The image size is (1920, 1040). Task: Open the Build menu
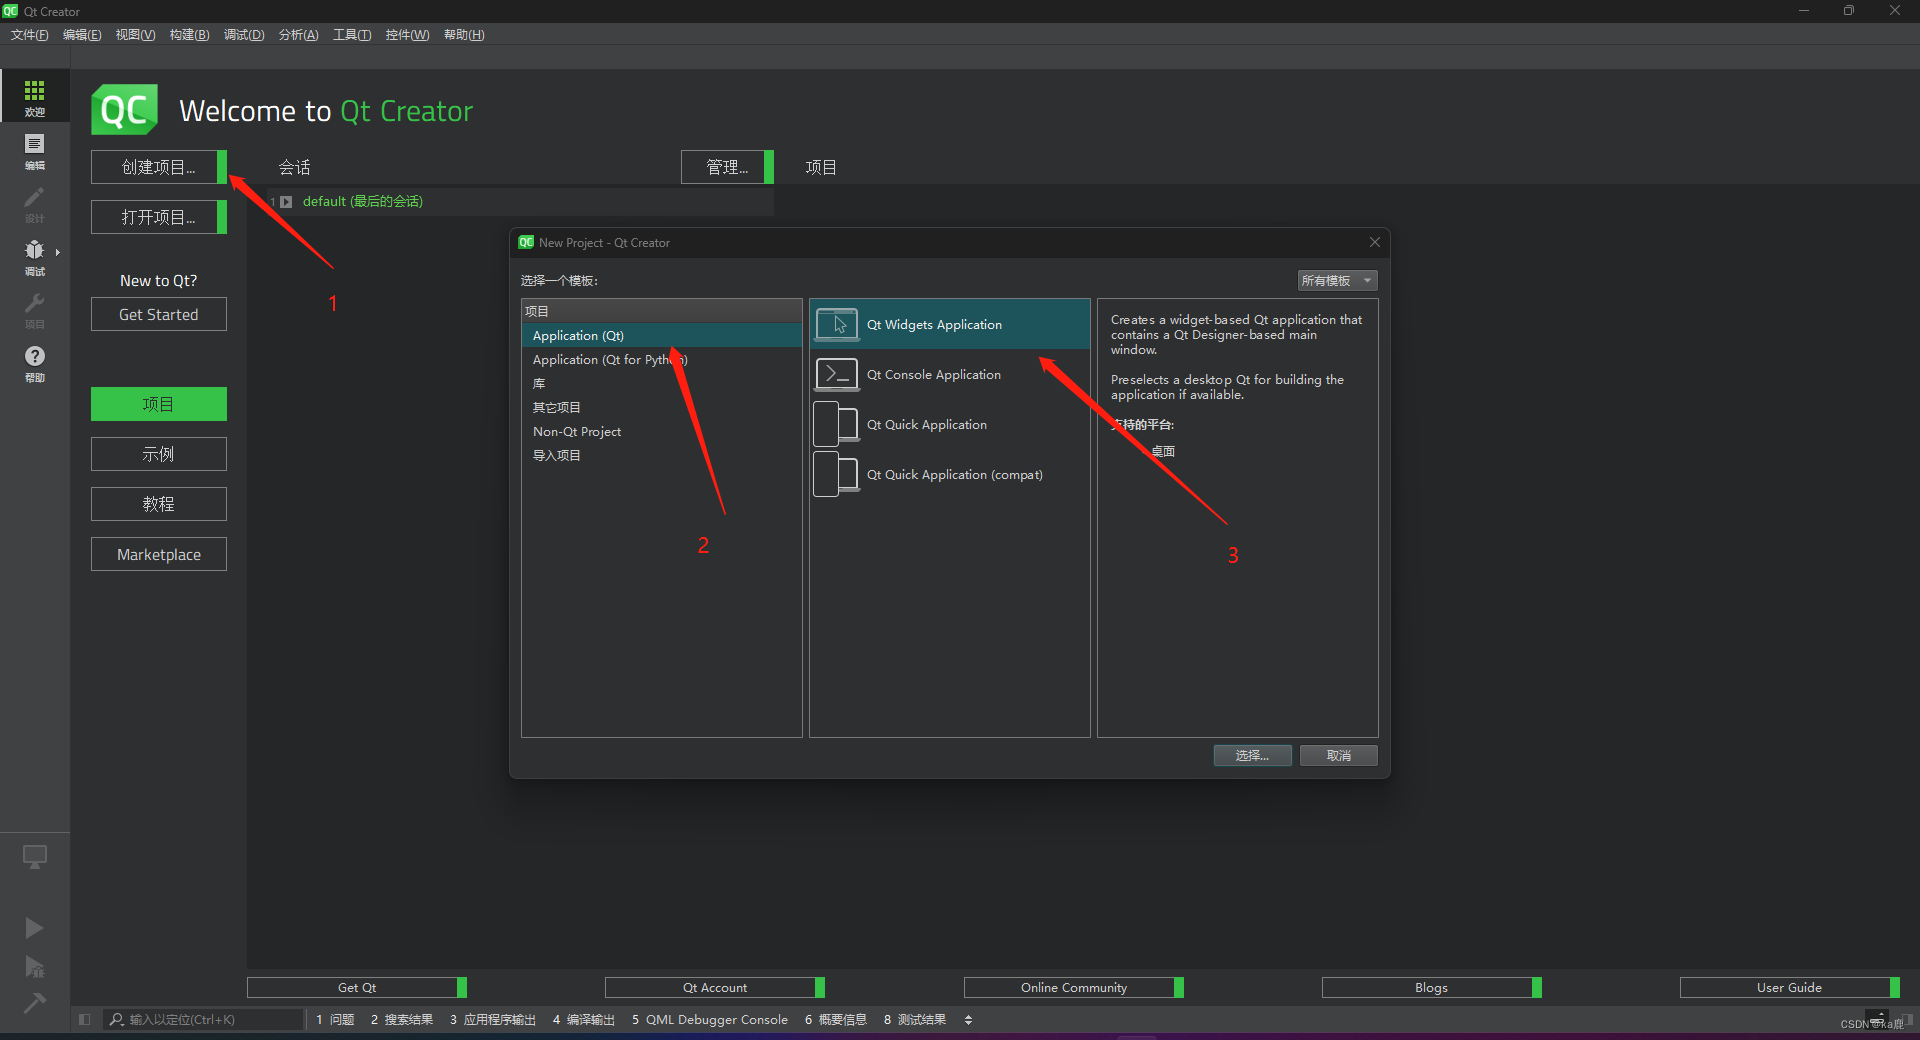pos(189,34)
